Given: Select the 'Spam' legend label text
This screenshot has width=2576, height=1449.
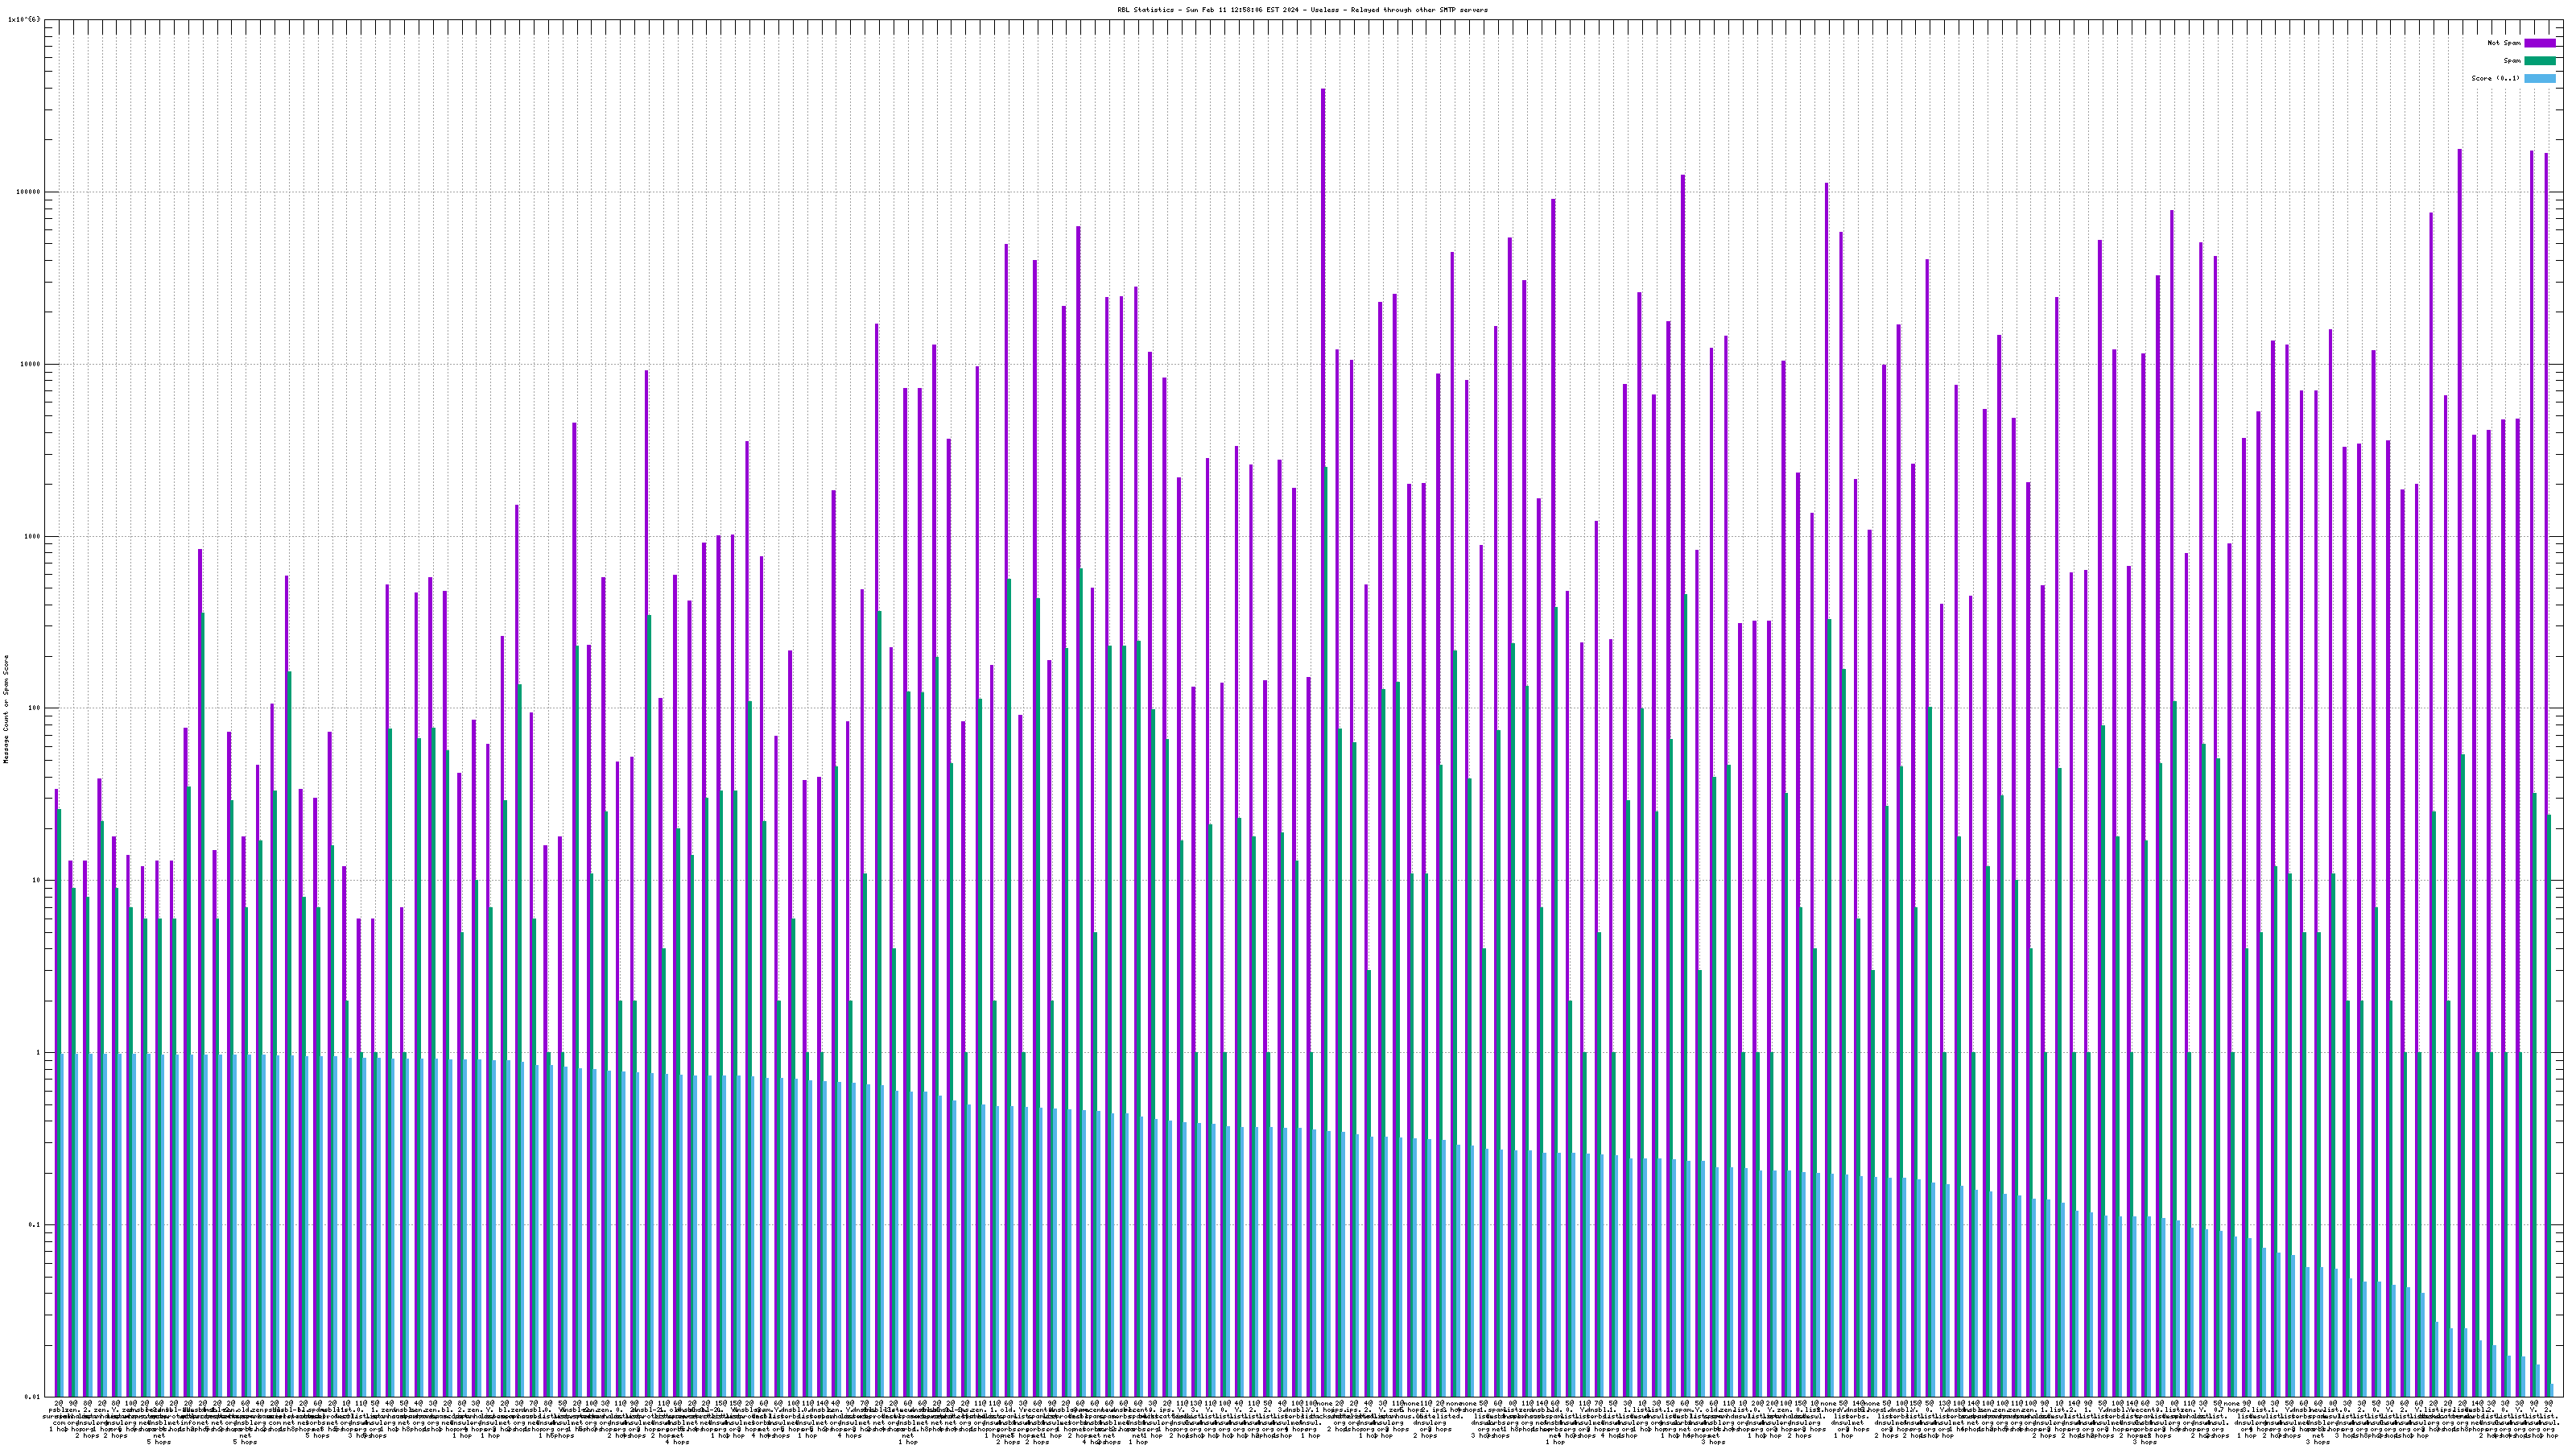Looking at the screenshot, I should click(x=2512, y=61).
